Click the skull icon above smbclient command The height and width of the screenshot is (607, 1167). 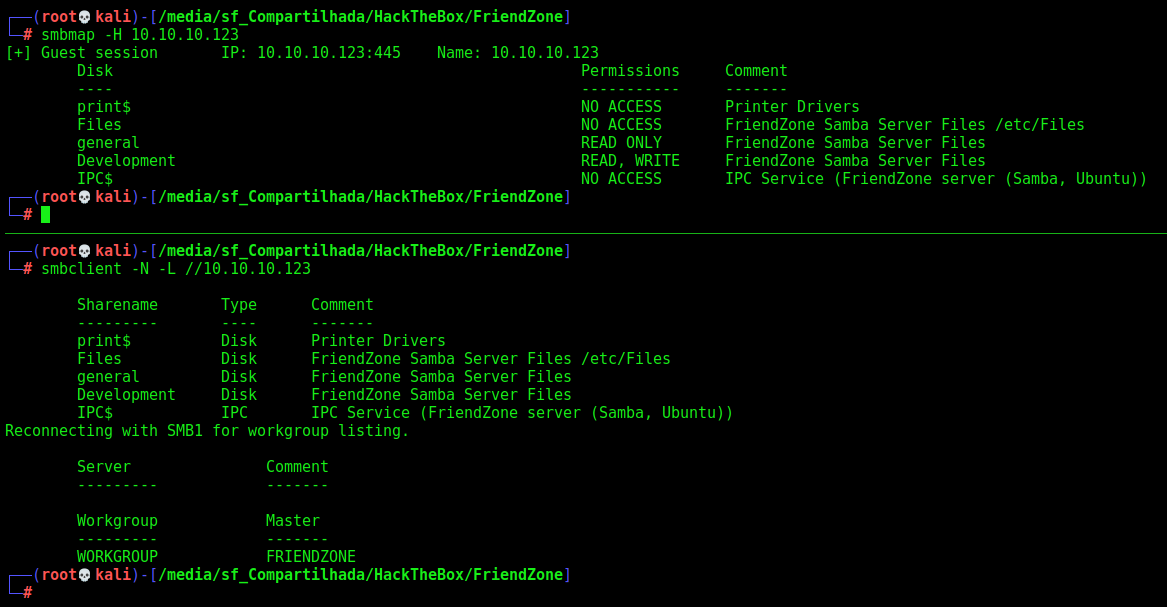point(85,251)
